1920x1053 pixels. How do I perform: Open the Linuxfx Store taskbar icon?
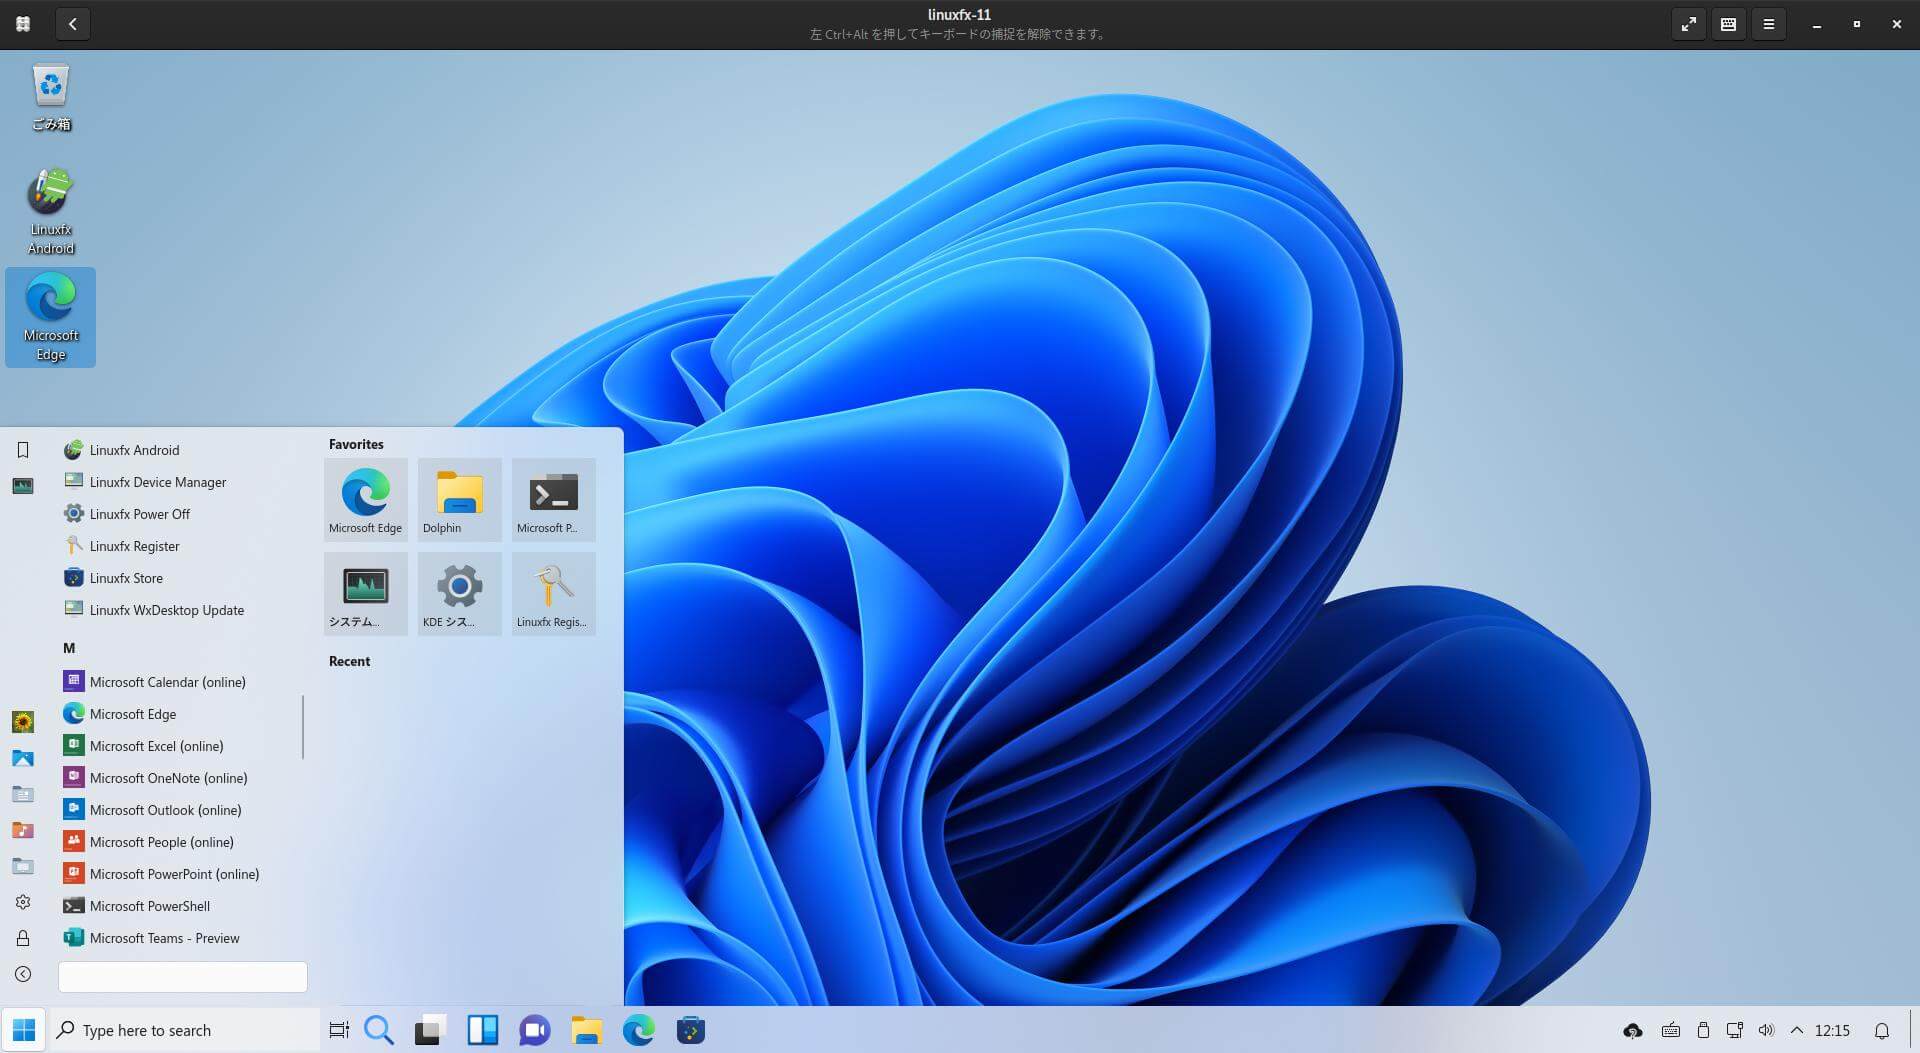(x=690, y=1030)
